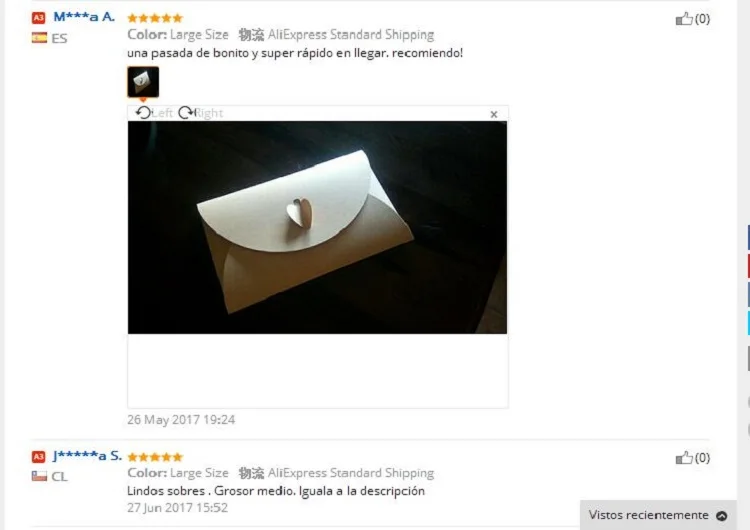Screen dimensions: 750x530
Task: Click the 26 May 2017 review date
Action: pyautogui.click(x=181, y=420)
